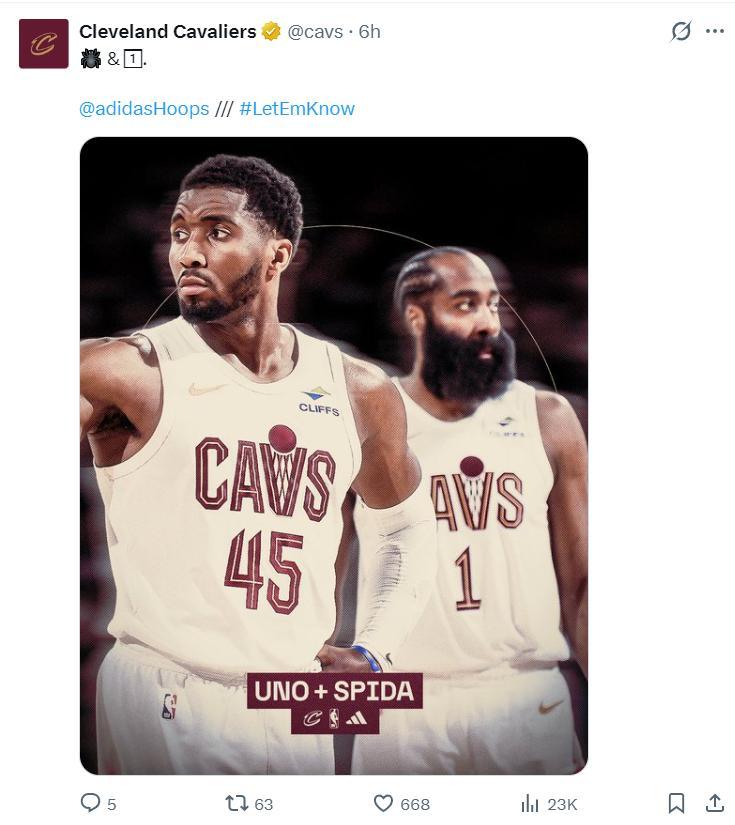Click the reply comment bubble icon

click(90, 803)
